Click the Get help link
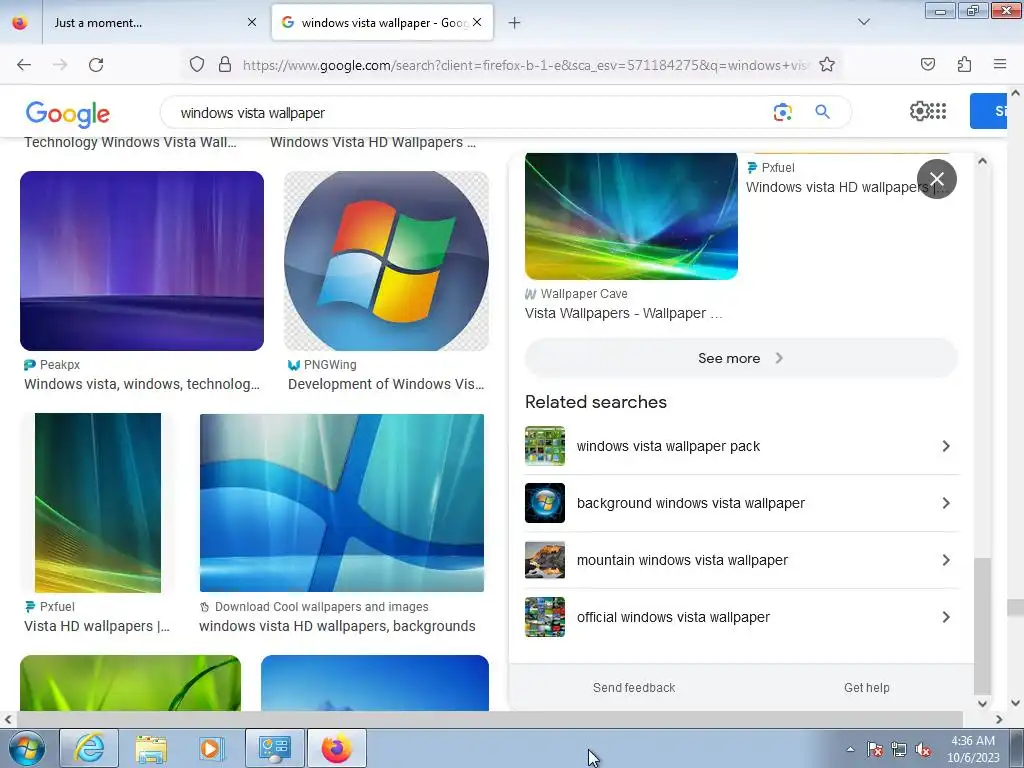Image resolution: width=1024 pixels, height=768 pixels. (867, 688)
